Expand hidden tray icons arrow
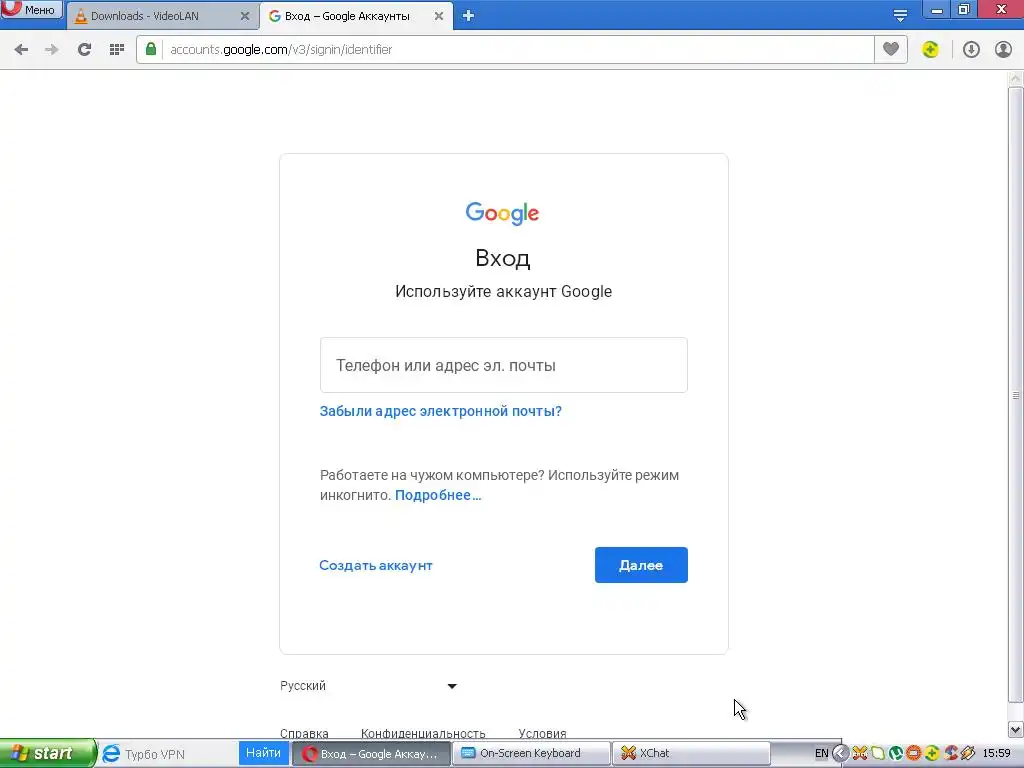The image size is (1024, 768). 840,754
